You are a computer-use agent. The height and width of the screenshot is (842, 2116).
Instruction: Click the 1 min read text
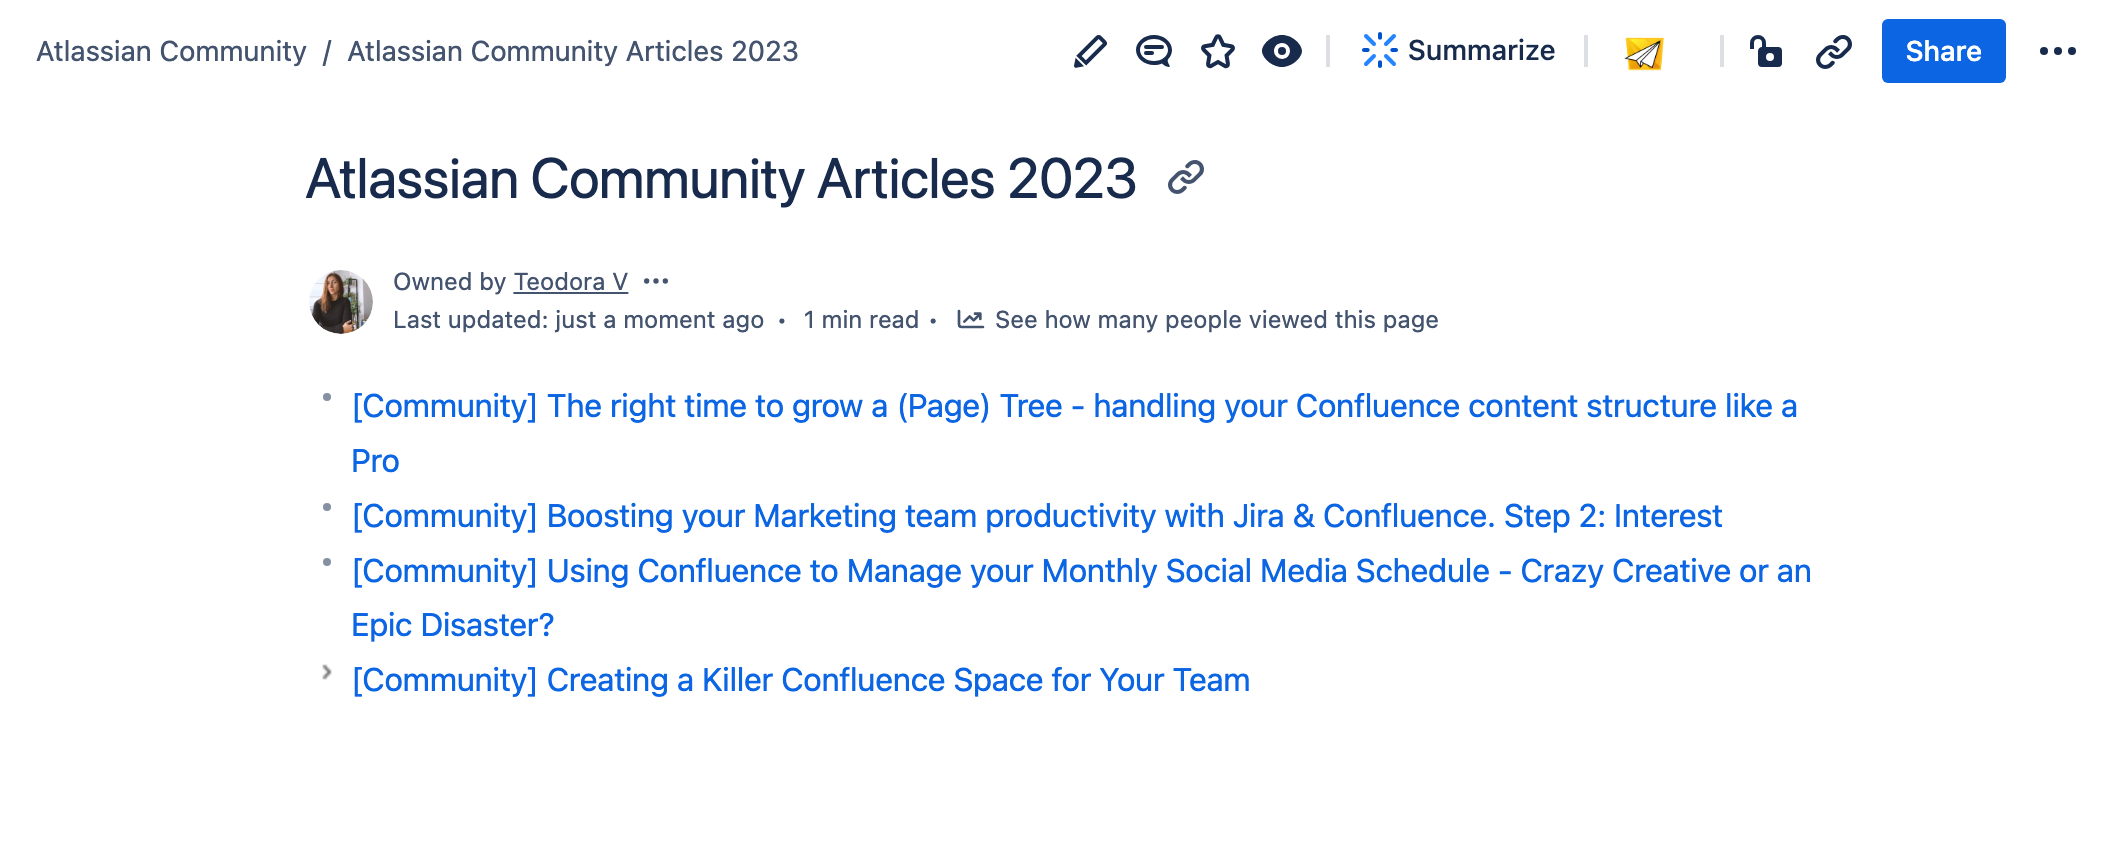tap(861, 320)
